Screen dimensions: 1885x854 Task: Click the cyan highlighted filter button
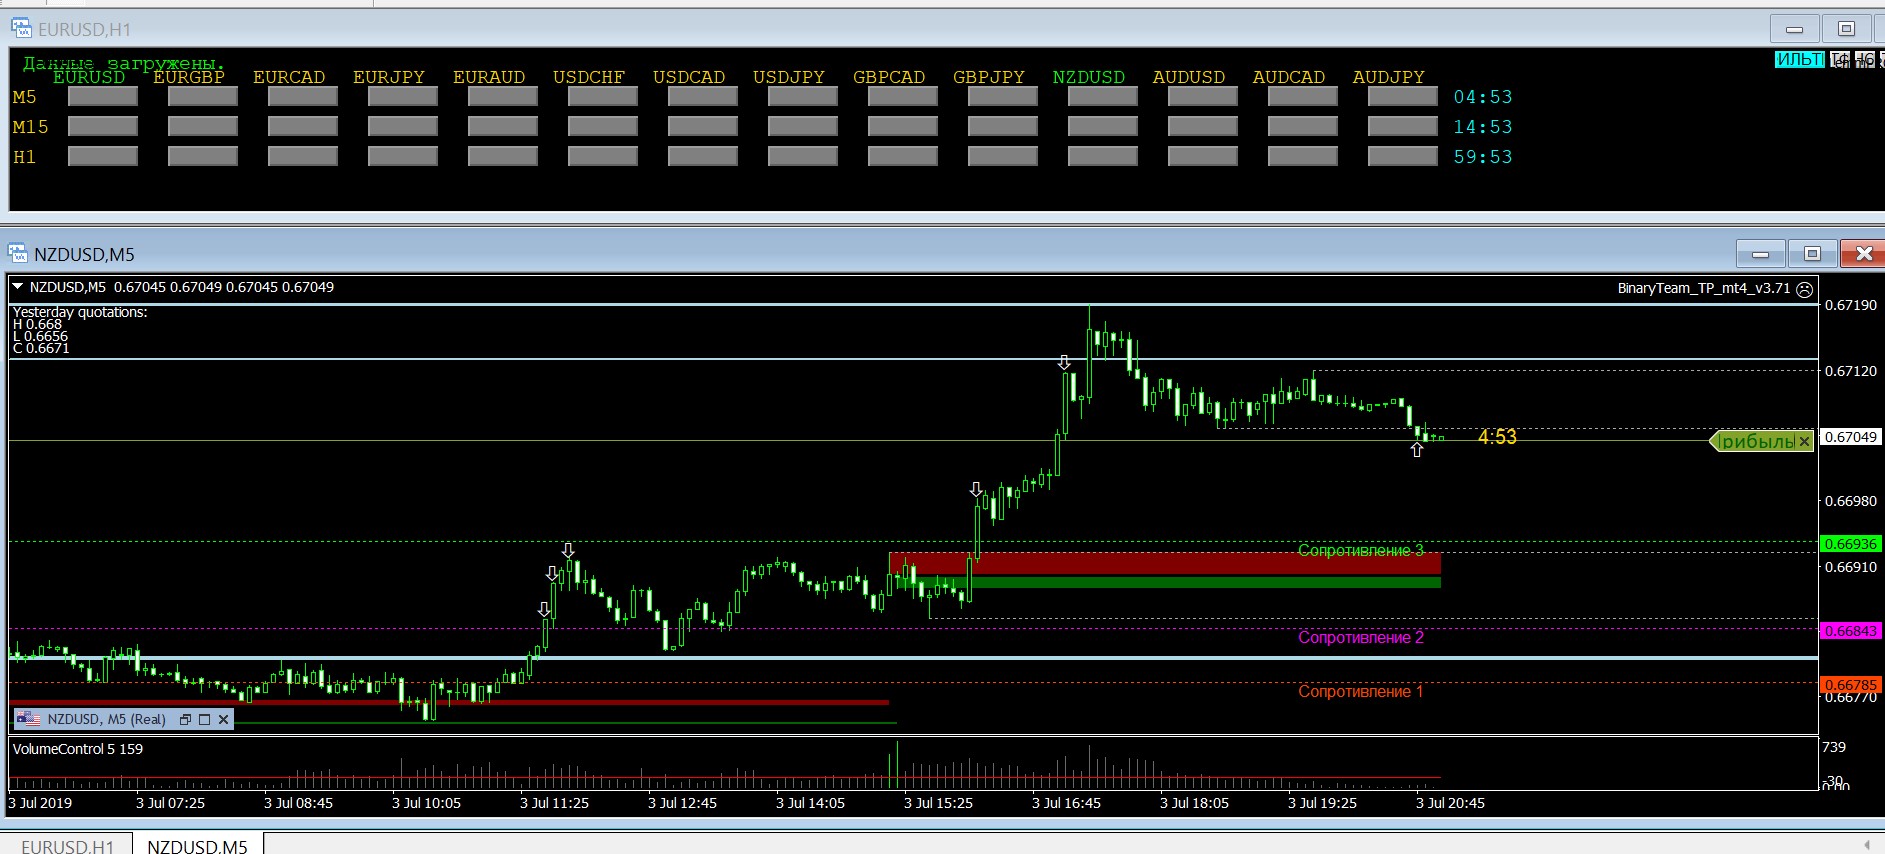coord(1799,60)
